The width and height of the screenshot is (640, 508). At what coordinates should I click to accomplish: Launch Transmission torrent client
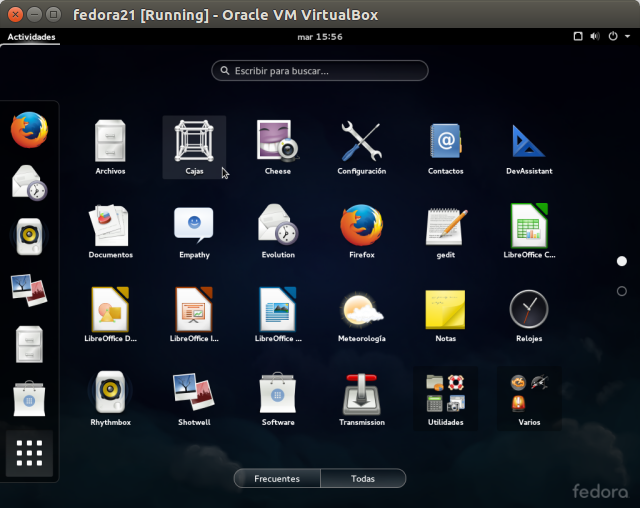click(x=362, y=398)
